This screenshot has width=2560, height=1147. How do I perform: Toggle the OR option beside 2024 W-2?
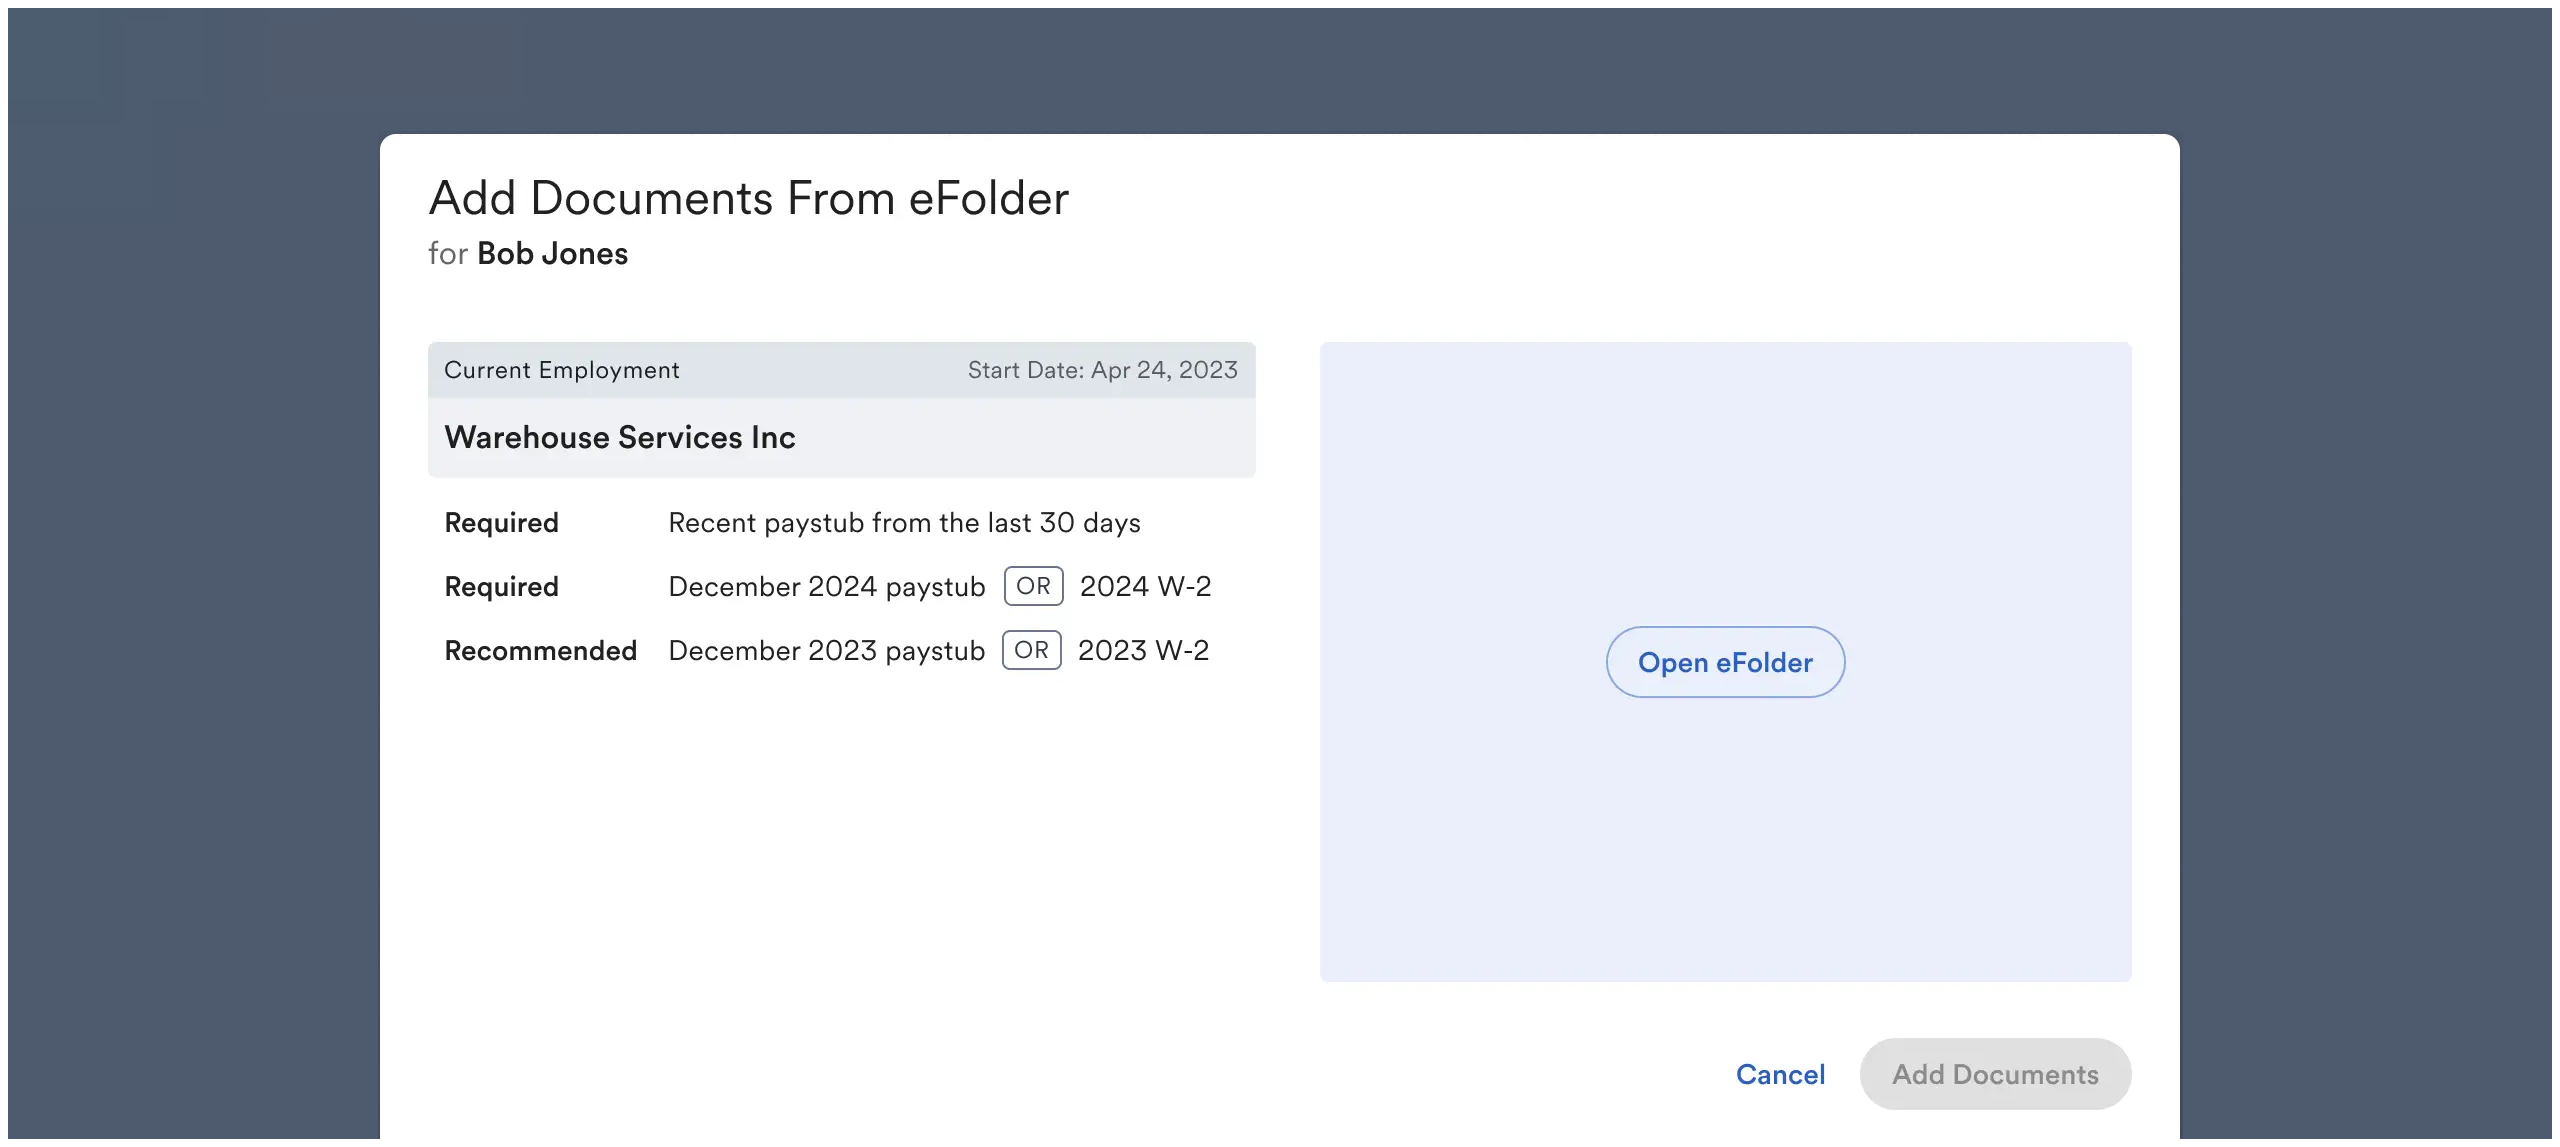(x=1033, y=586)
